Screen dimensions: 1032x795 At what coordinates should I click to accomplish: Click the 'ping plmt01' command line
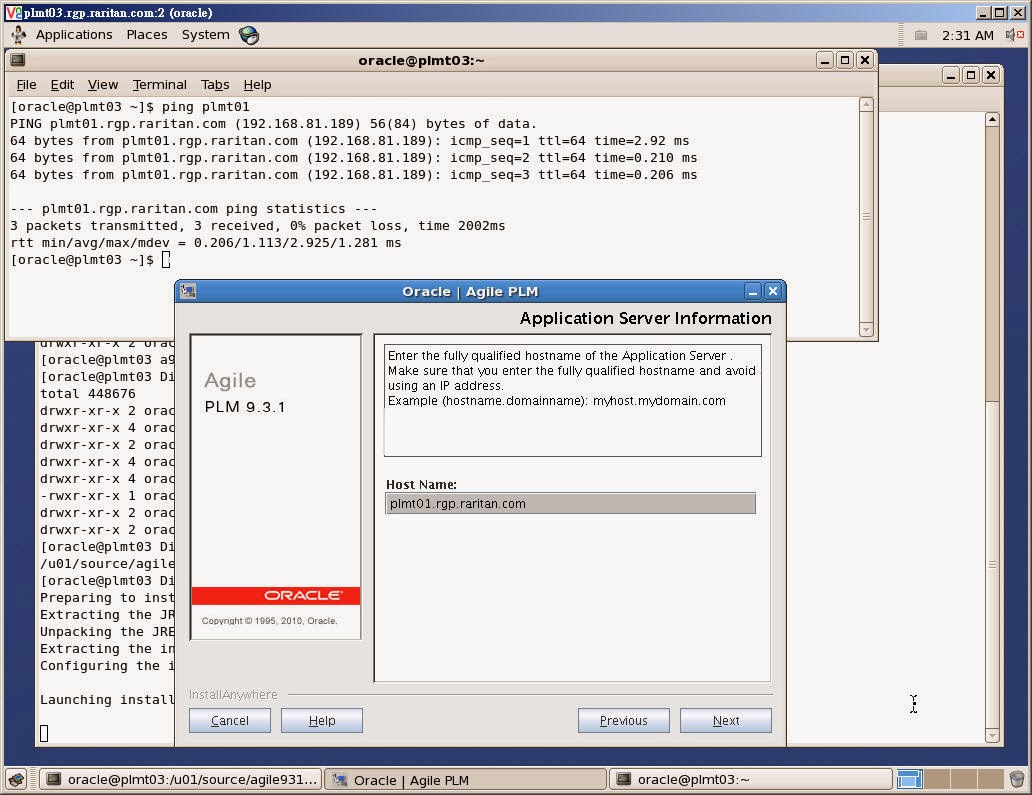point(130,107)
